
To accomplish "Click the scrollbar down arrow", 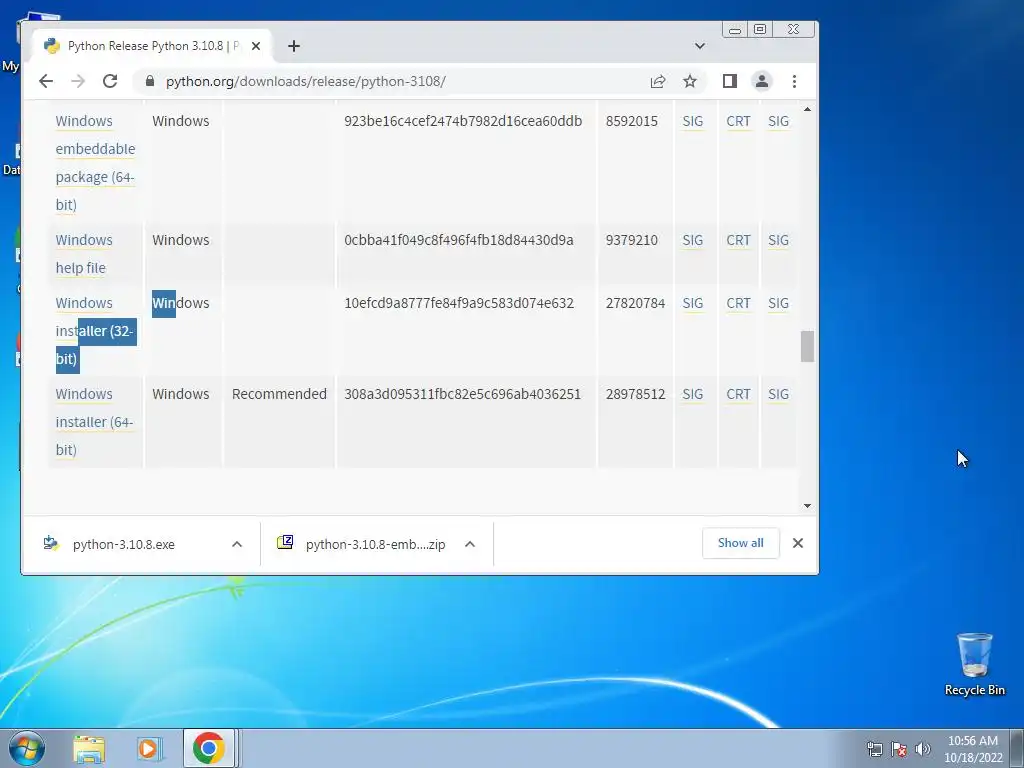I will [807, 506].
